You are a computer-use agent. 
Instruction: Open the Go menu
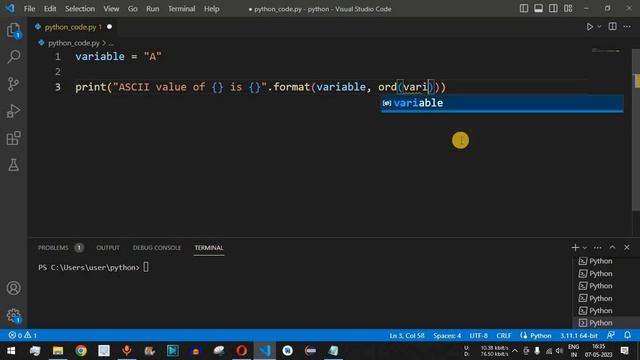[x=133, y=9]
